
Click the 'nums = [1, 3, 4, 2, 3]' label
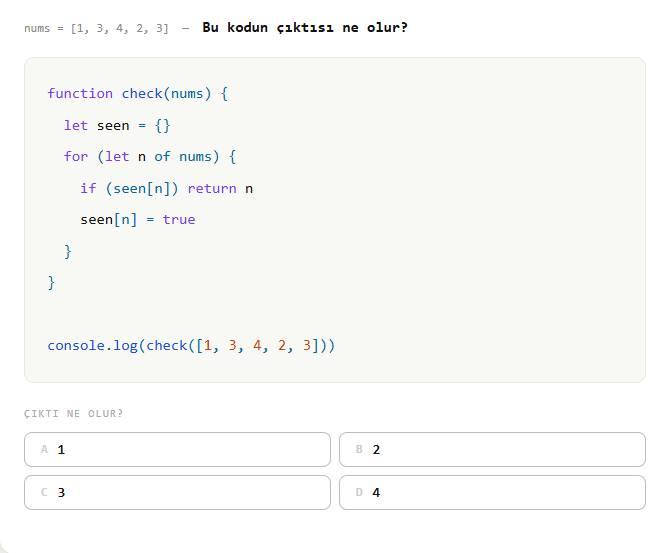pyautogui.click(x=96, y=29)
